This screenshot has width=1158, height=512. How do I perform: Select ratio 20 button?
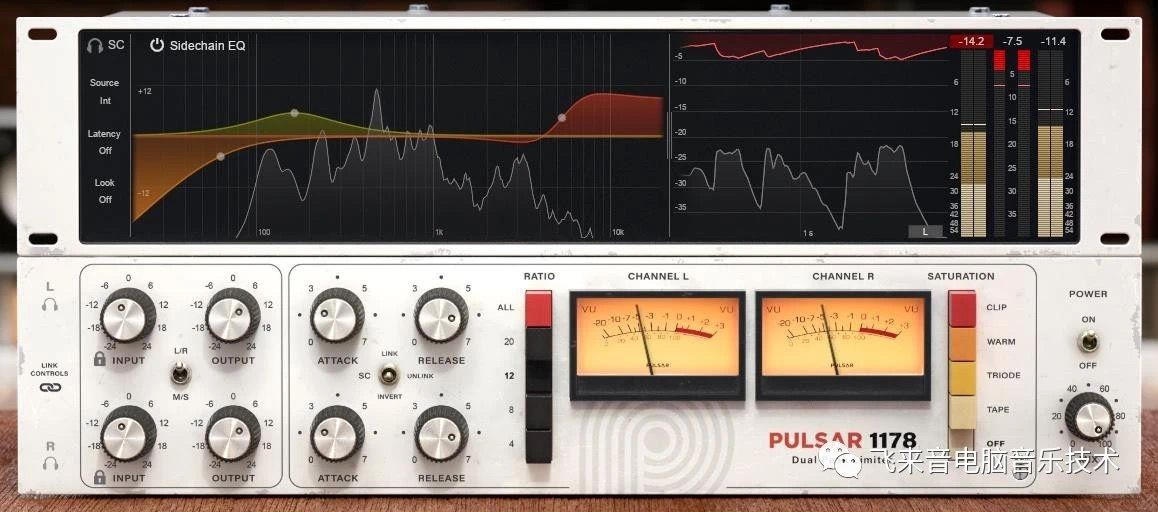point(538,343)
